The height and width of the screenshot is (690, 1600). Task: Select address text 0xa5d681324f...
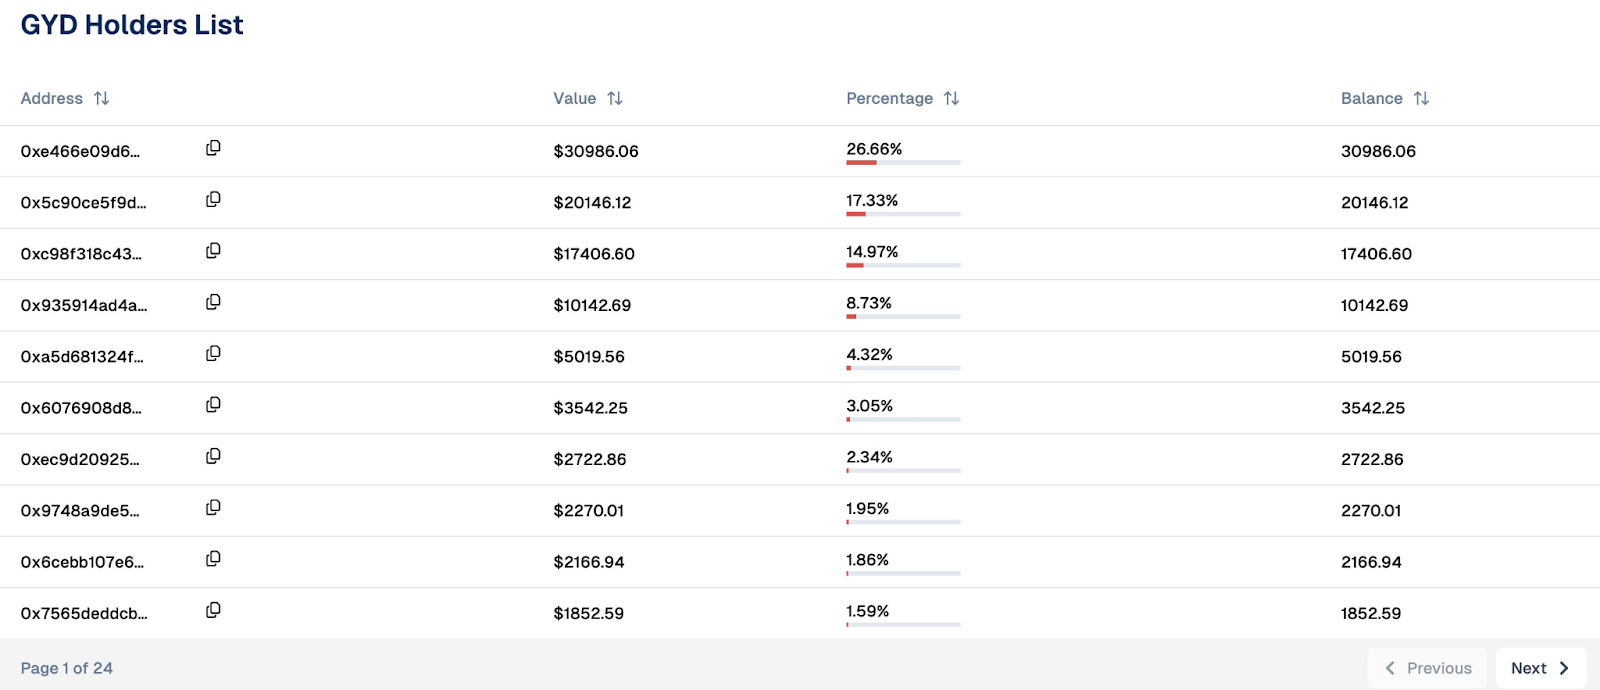82,356
